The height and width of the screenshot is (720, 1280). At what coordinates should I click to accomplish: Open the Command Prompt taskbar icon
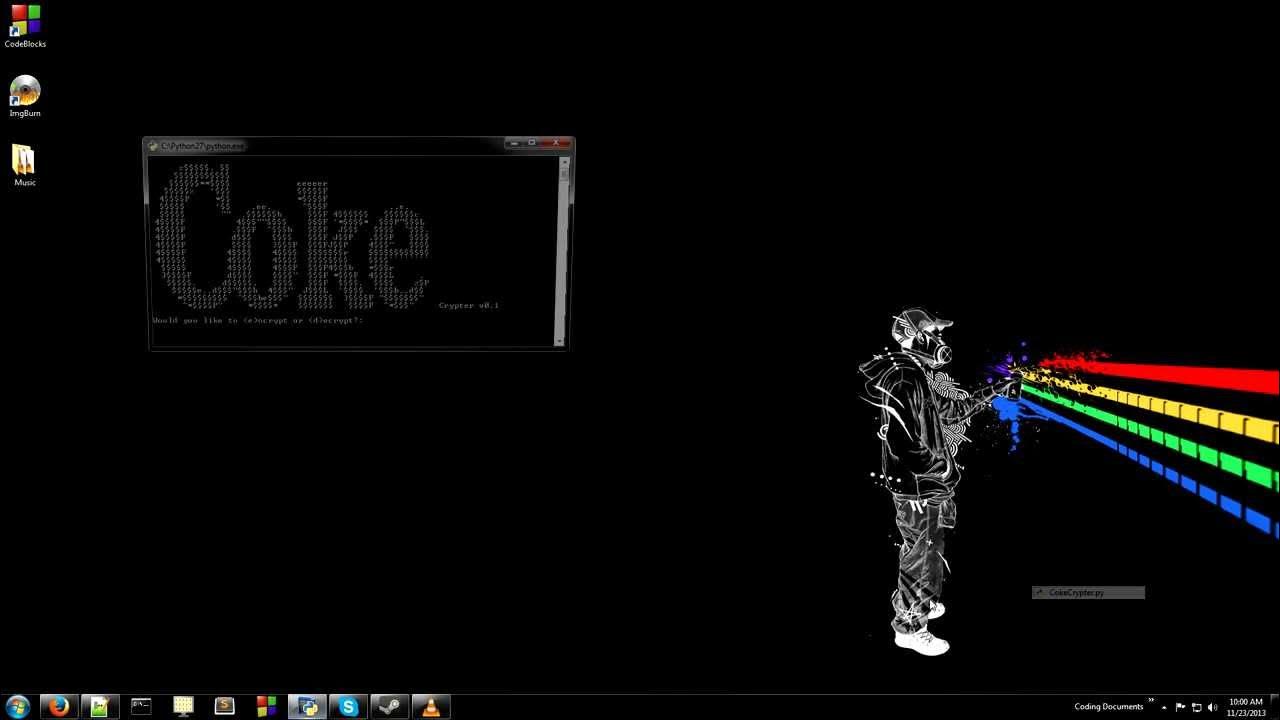pyautogui.click(x=141, y=706)
